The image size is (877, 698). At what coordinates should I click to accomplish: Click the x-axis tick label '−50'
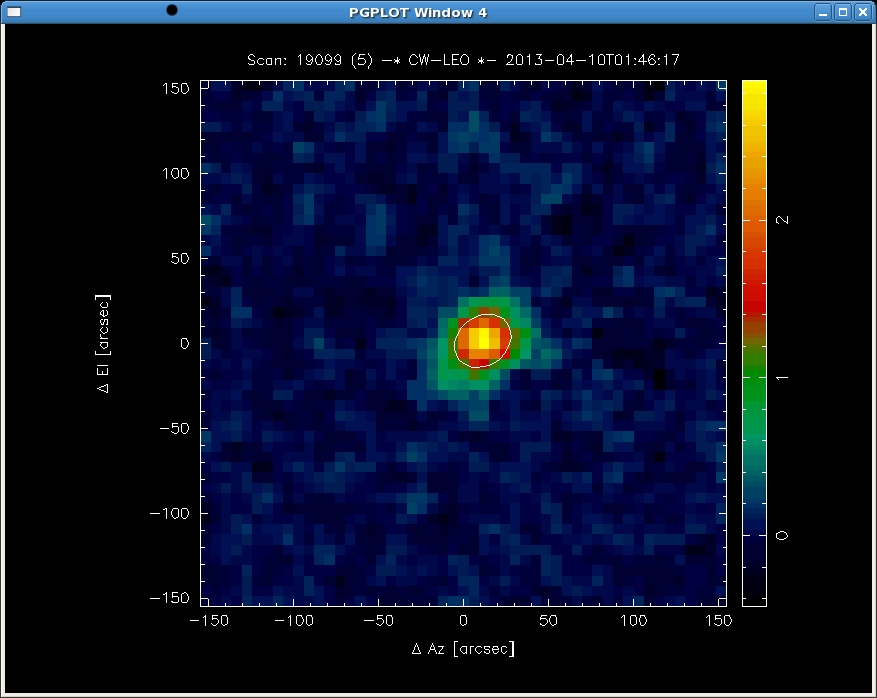[378, 620]
